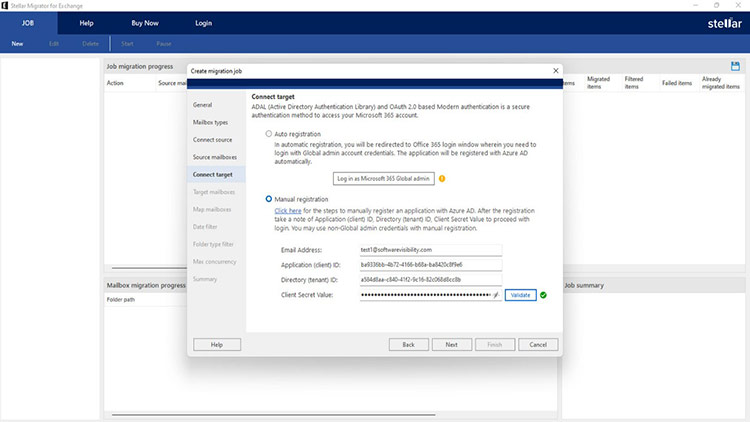This screenshot has height=422, width=750.
Task: Select the Auto registration radio button
Action: pos(269,133)
